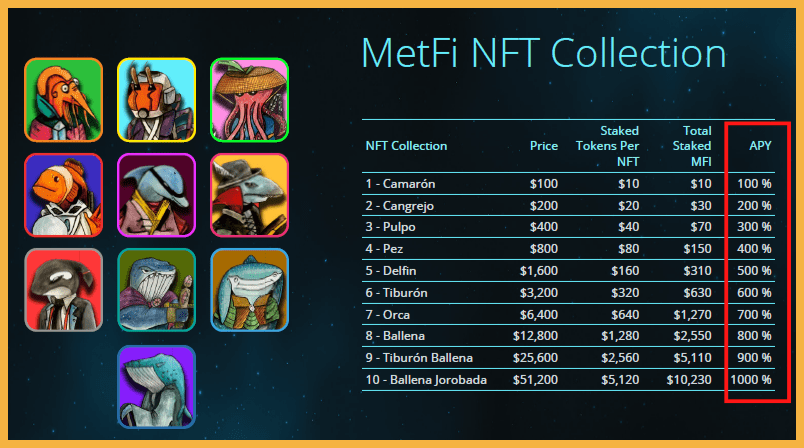Viewport: 804px width, 448px height.
Task: Pick the whale shark NFT on orange background
Action: coord(249,290)
